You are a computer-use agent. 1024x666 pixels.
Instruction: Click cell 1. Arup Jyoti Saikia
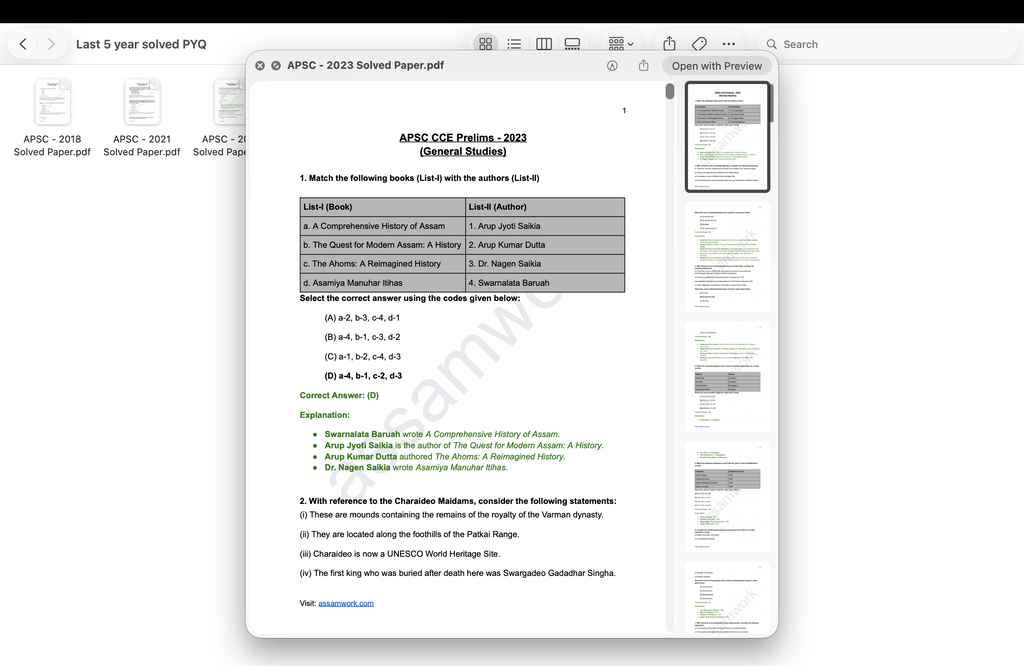coord(545,226)
